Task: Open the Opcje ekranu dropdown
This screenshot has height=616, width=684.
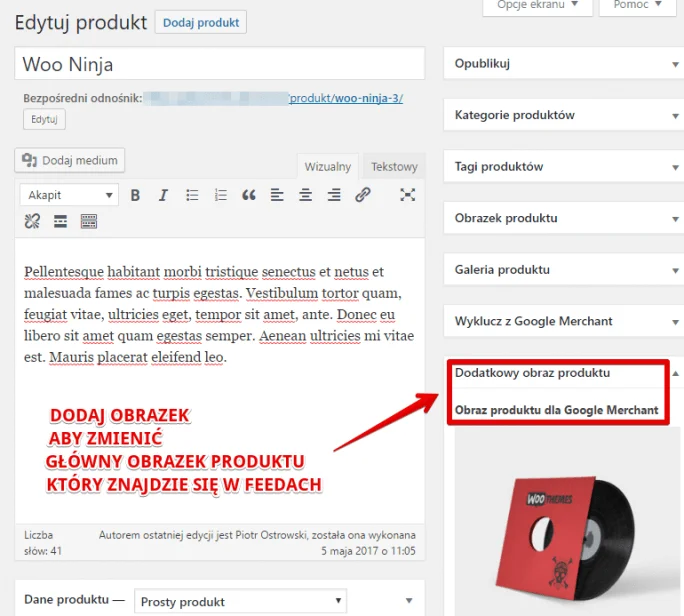Action: click(537, 5)
